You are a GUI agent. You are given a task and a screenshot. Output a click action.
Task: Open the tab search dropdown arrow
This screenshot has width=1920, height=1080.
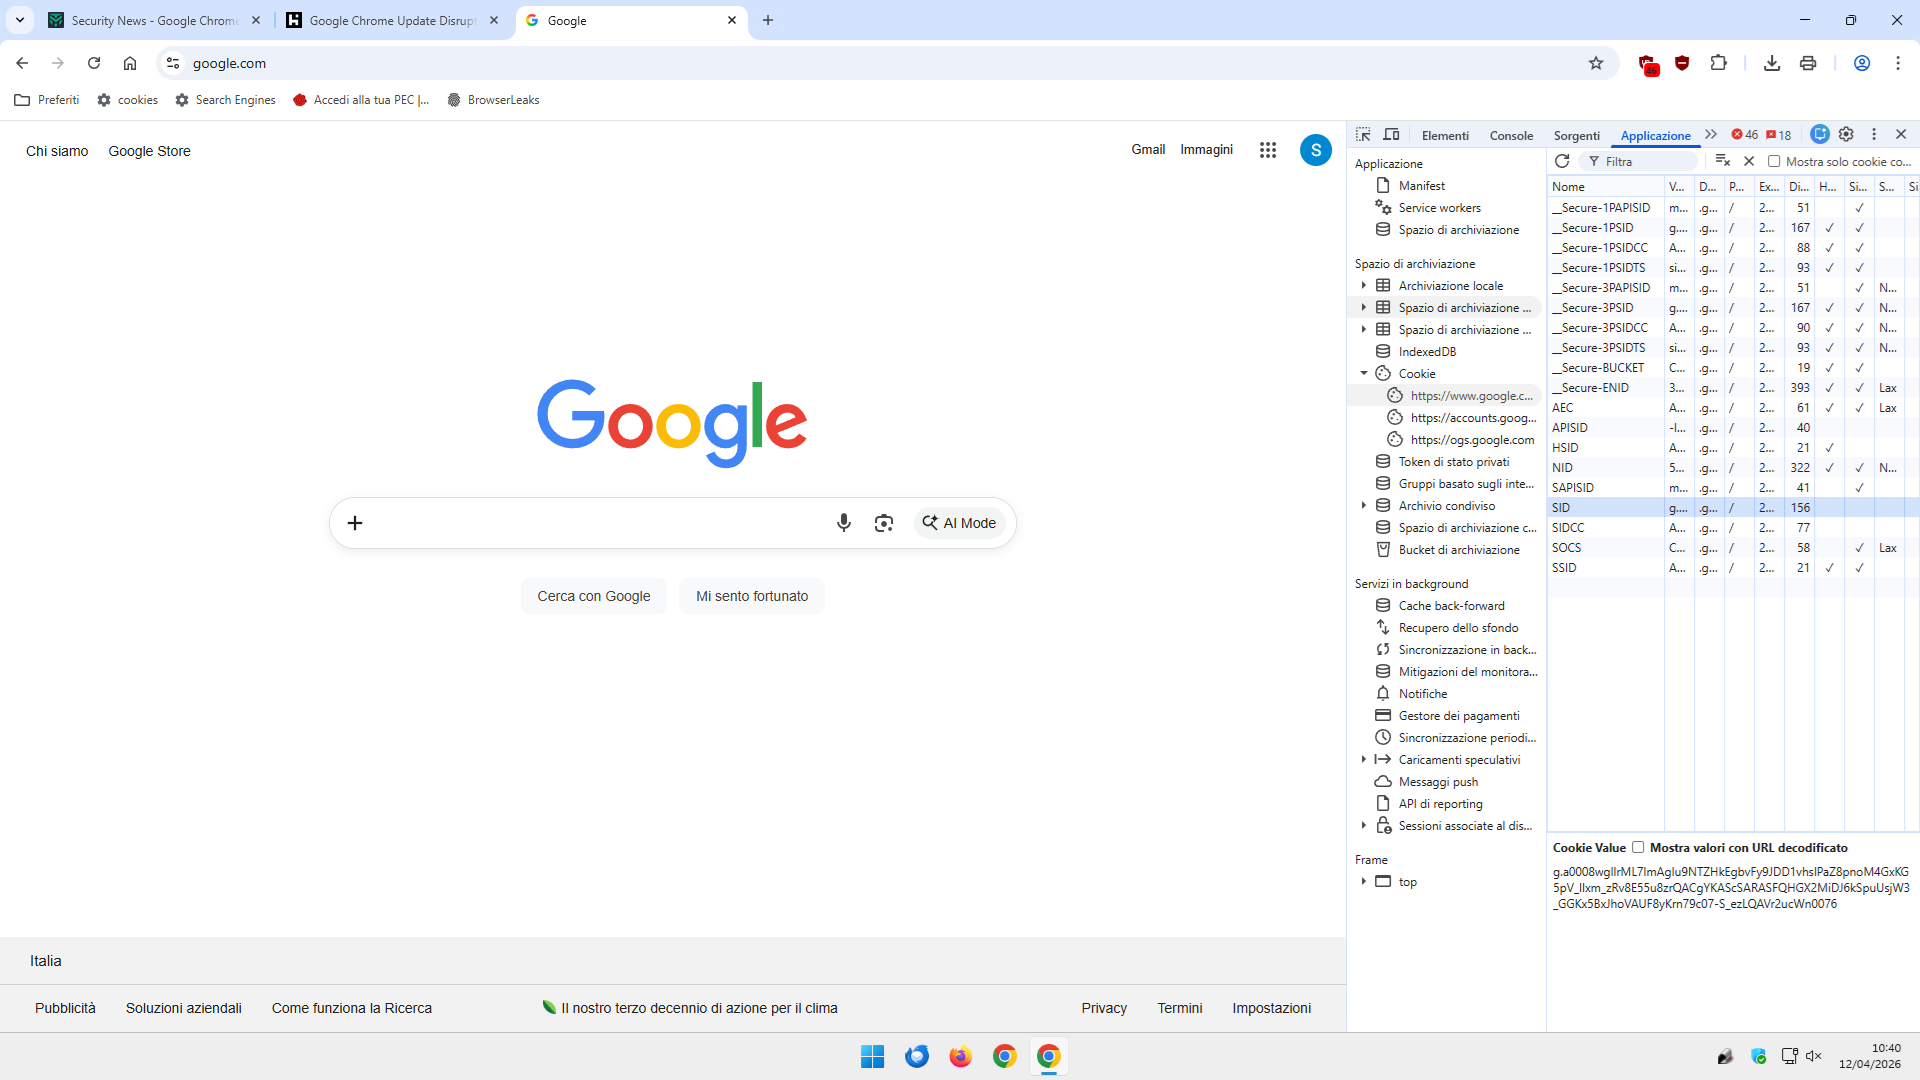coord(20,20)
